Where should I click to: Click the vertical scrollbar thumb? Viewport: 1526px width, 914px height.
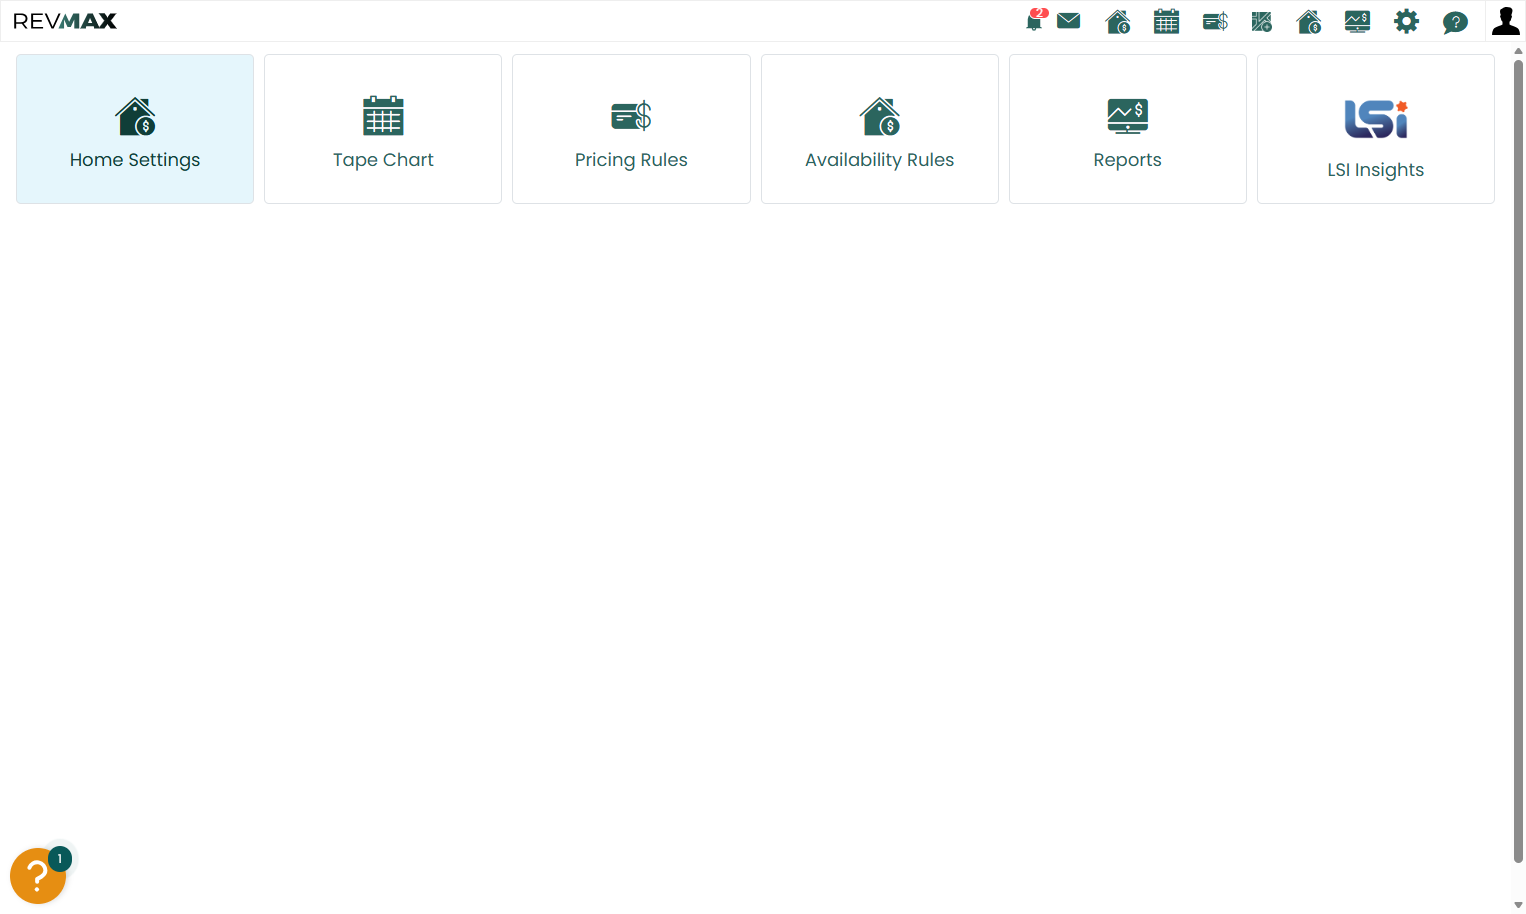1518,460
